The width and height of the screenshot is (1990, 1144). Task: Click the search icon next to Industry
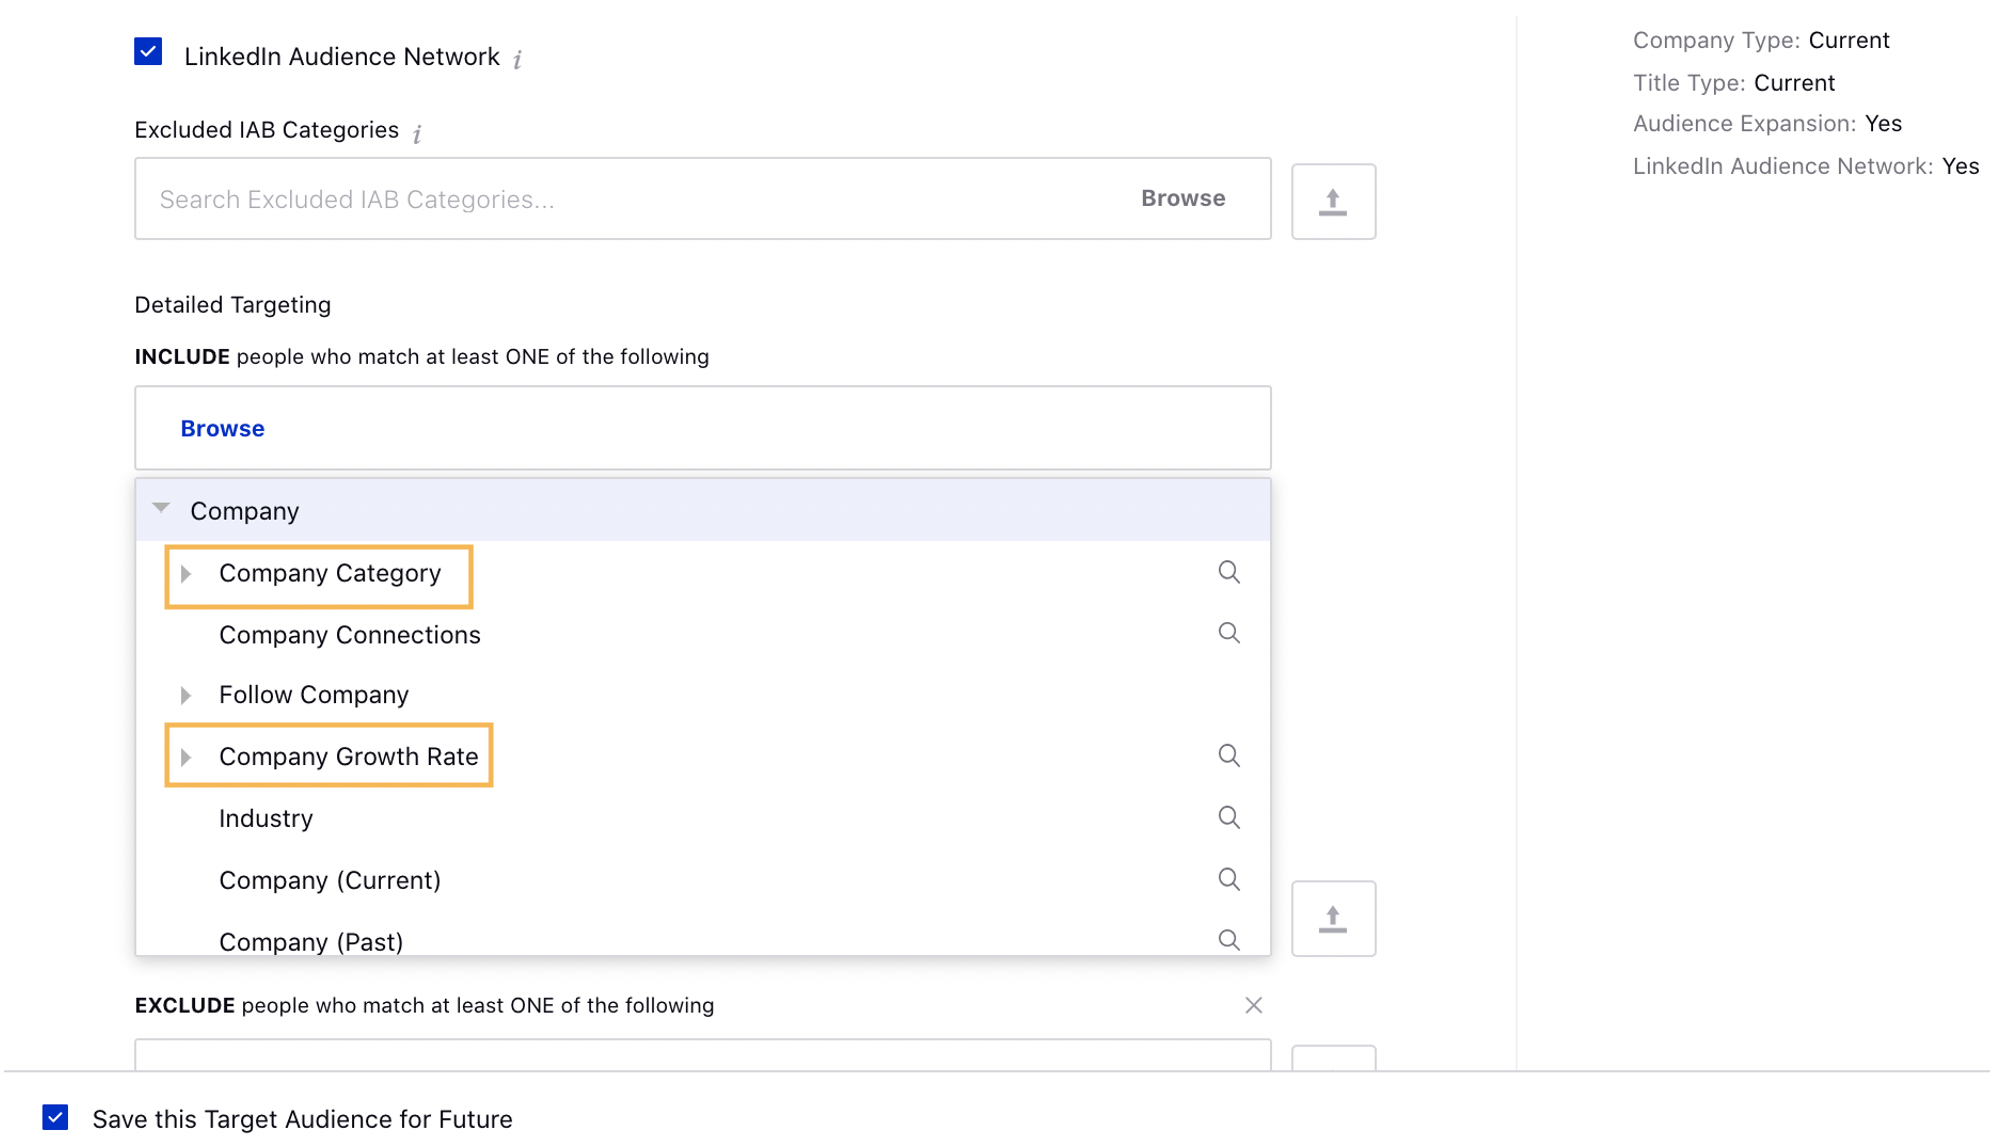tap(1227, 817)
